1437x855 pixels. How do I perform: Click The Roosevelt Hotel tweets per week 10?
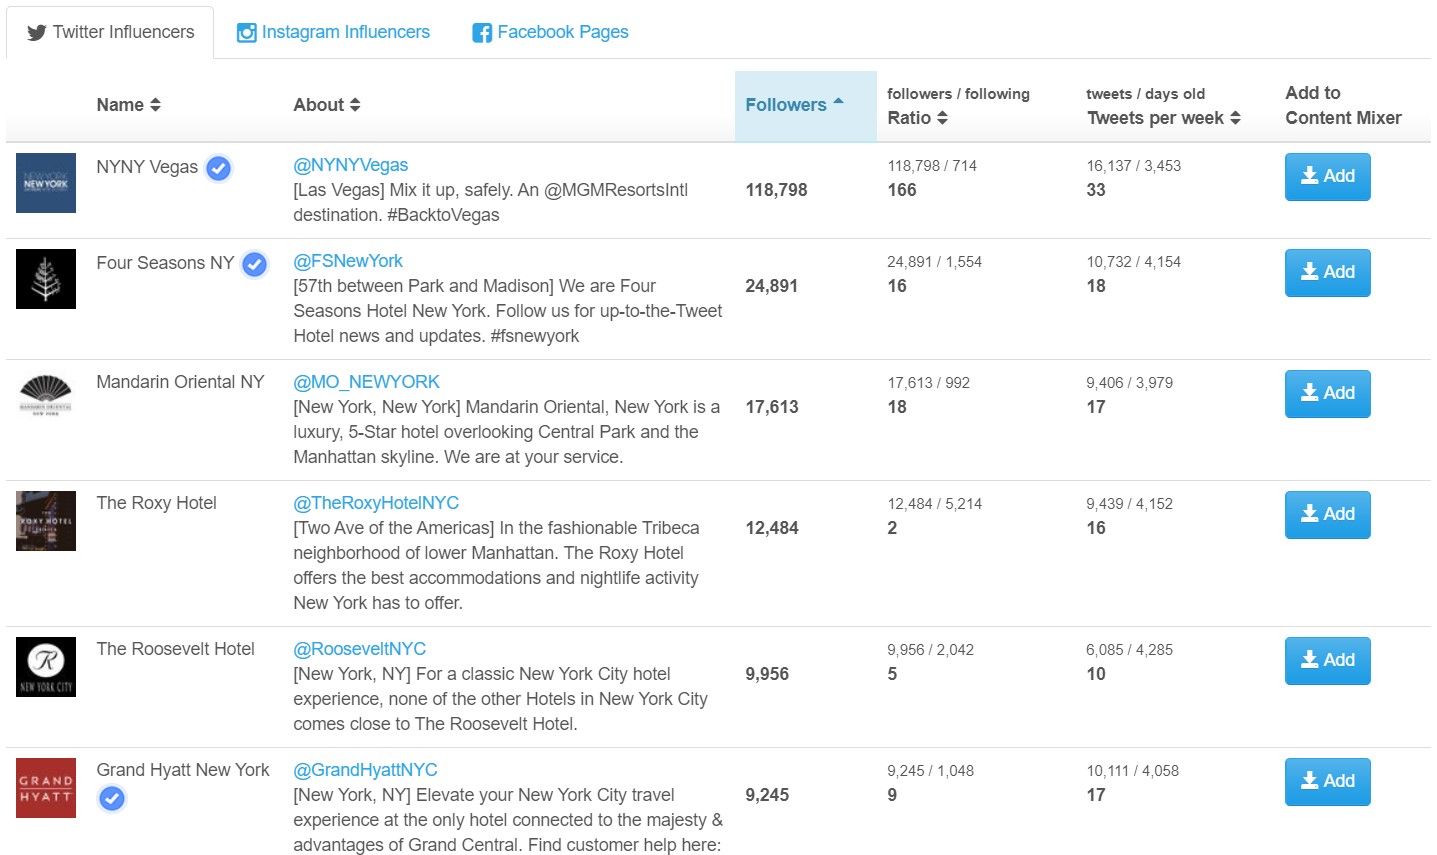(1096, 674)
